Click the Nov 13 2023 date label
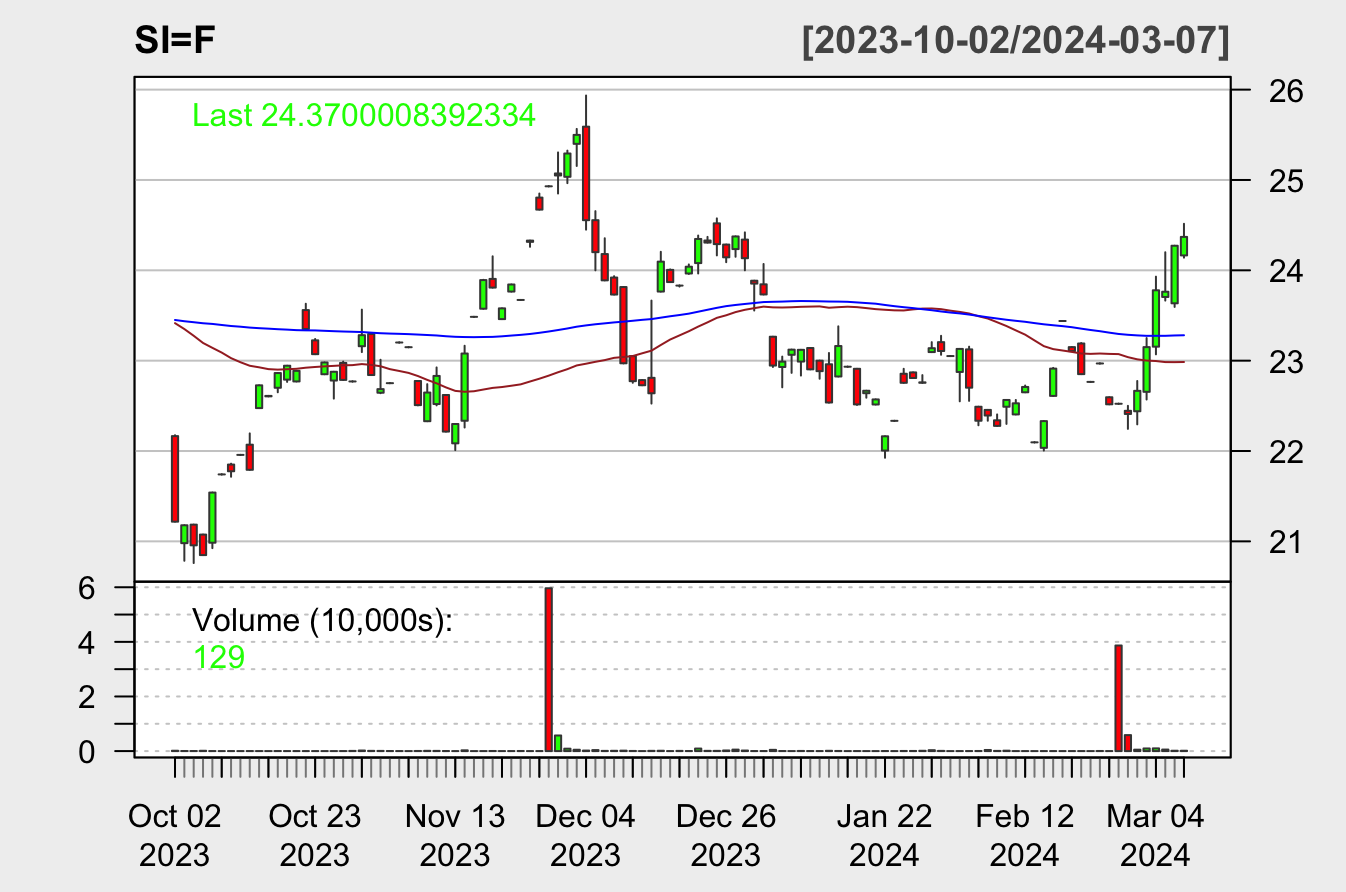The height and width of the screenshot is (892, 1346). coord(455,836)
